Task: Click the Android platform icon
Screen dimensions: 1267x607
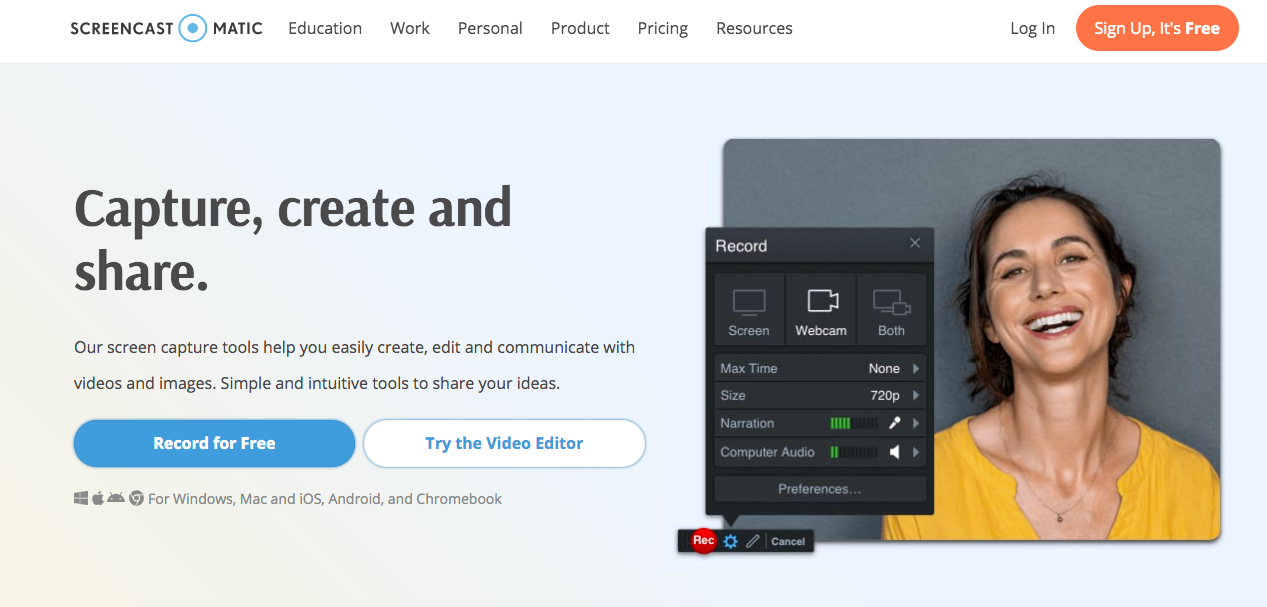Action: point(116,498)
